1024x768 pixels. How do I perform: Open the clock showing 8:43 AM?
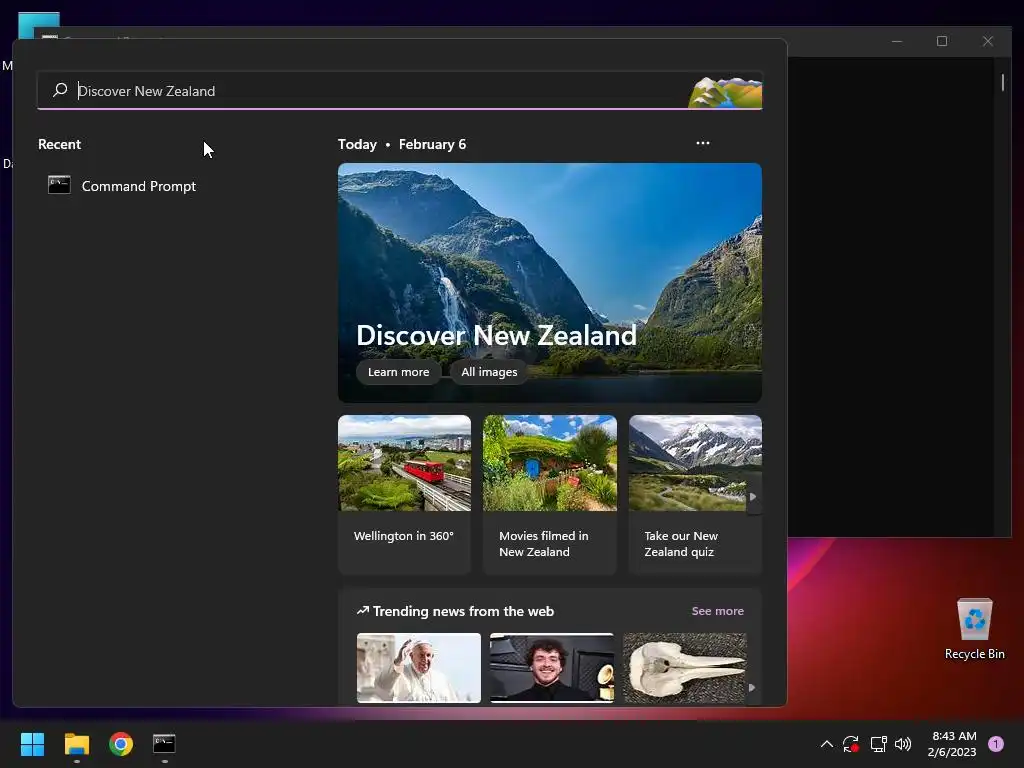point(953,744)
